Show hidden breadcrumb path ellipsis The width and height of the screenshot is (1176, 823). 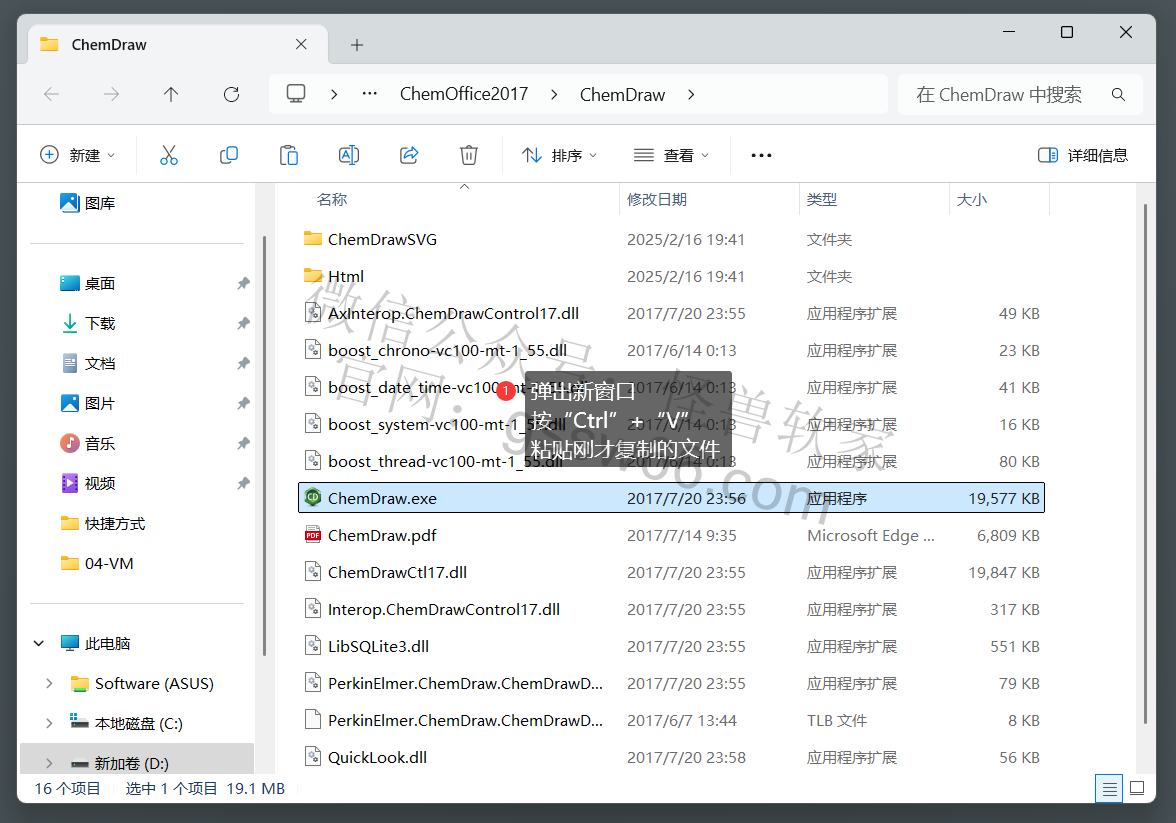coord(370,94)
